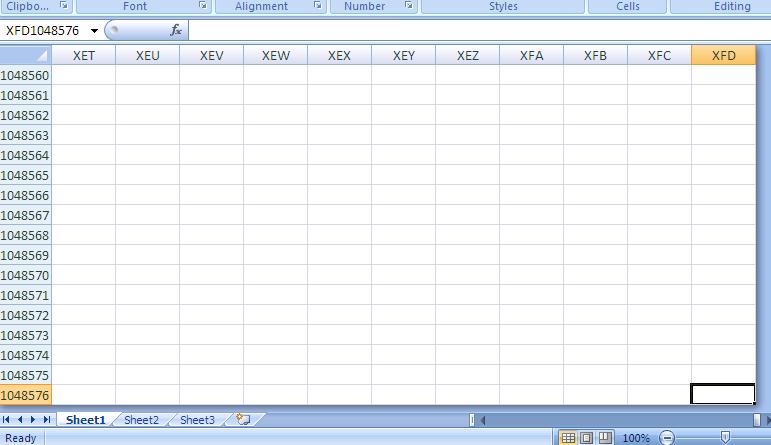Select the highlighted XFD column header
The height and width of the screenshot is (445, 771).
pyautogui.click(x=723, y=56)
